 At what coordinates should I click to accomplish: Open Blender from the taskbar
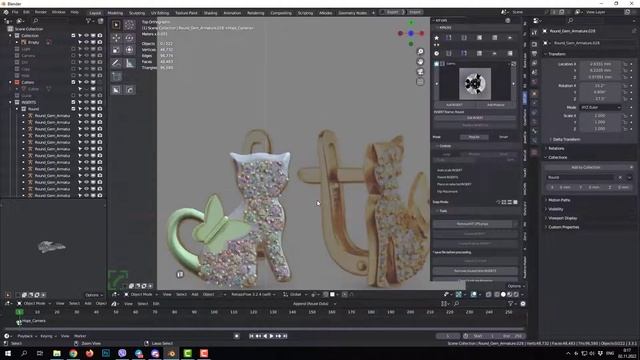coord(171,353)
